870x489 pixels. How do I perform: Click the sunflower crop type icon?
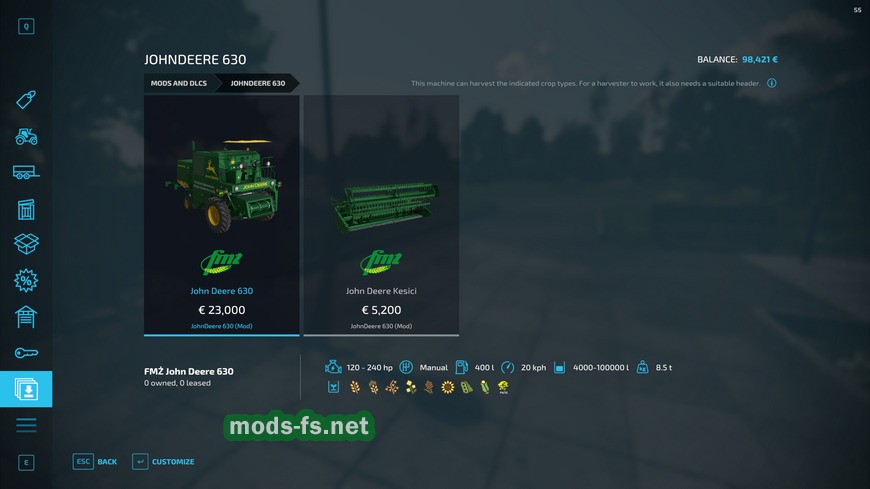click(448, 387)
